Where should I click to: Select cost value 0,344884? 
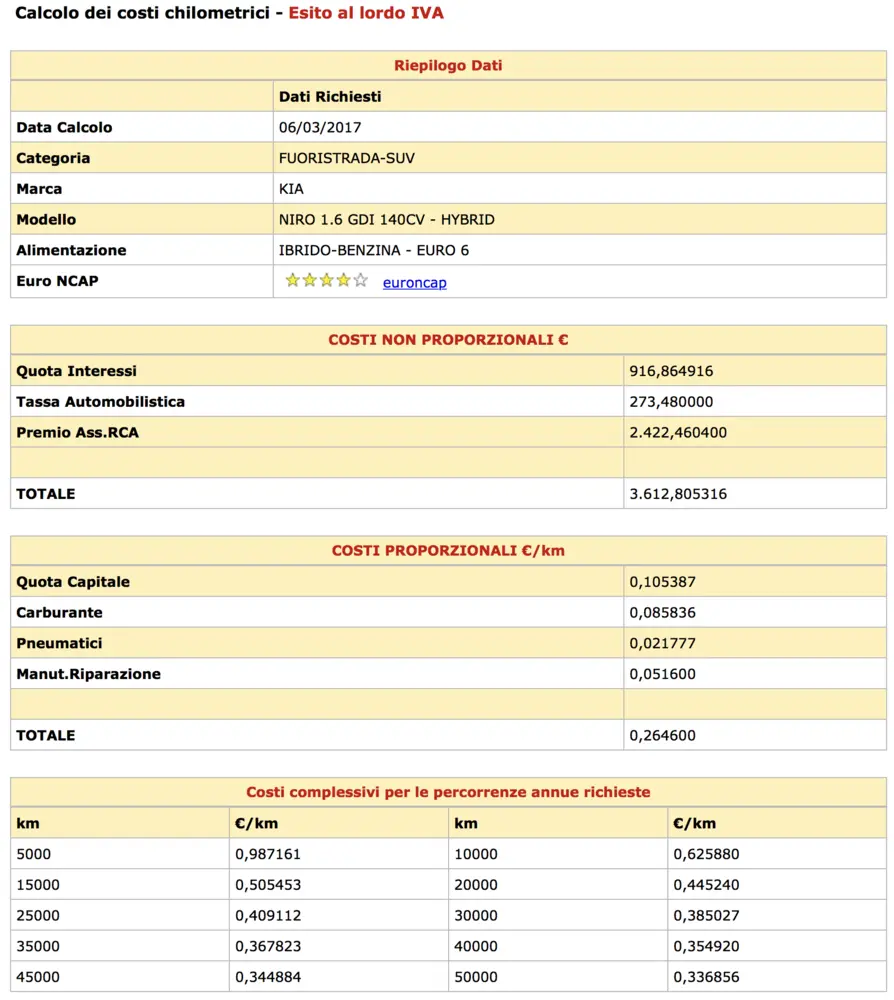[268, 976]
